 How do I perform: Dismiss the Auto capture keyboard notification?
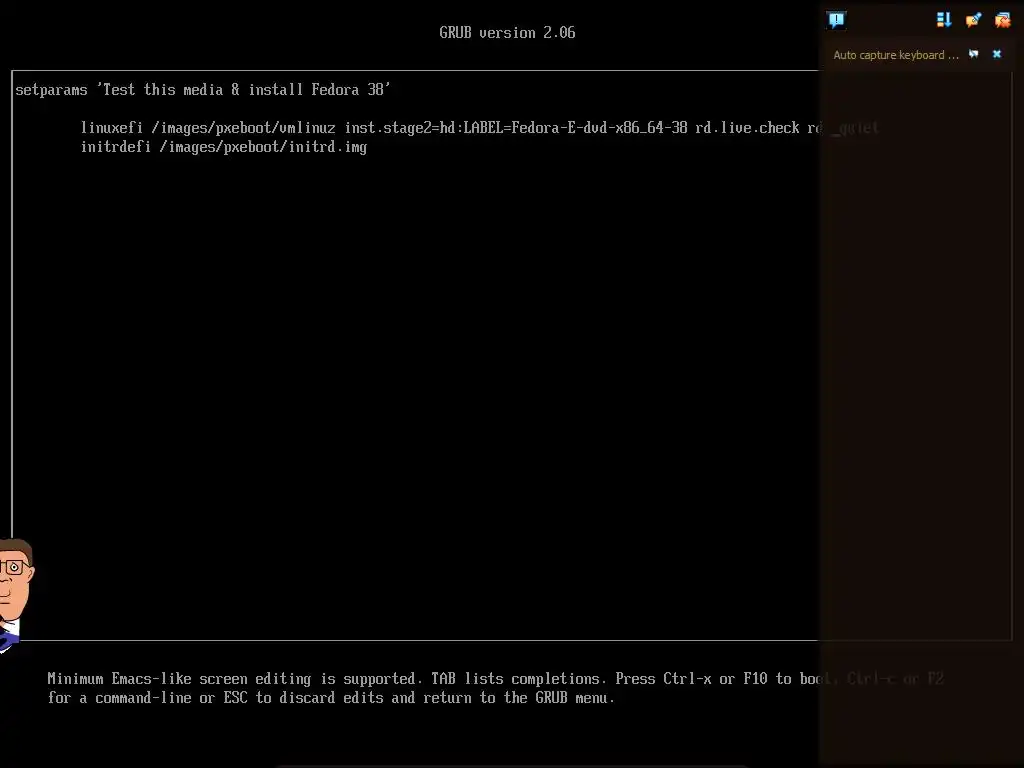coord(997,54)
